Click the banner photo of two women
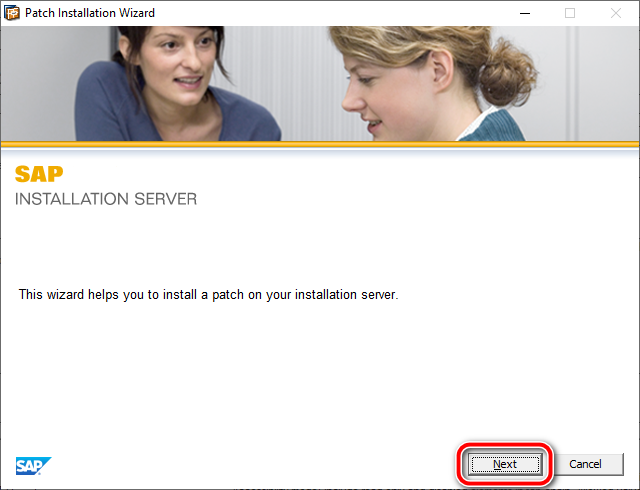The width and height of the screenshot is (640, 490). (320, 84)
